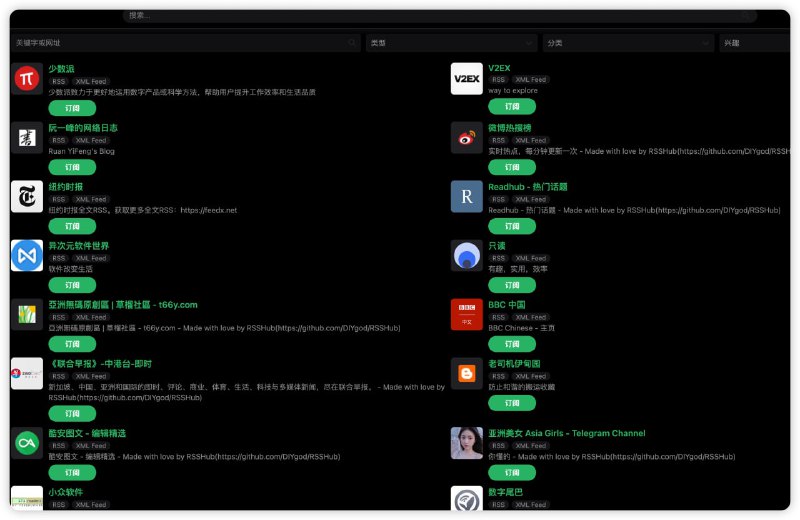Click the 'BBC Chinese - 主页' description

[521, 328]
